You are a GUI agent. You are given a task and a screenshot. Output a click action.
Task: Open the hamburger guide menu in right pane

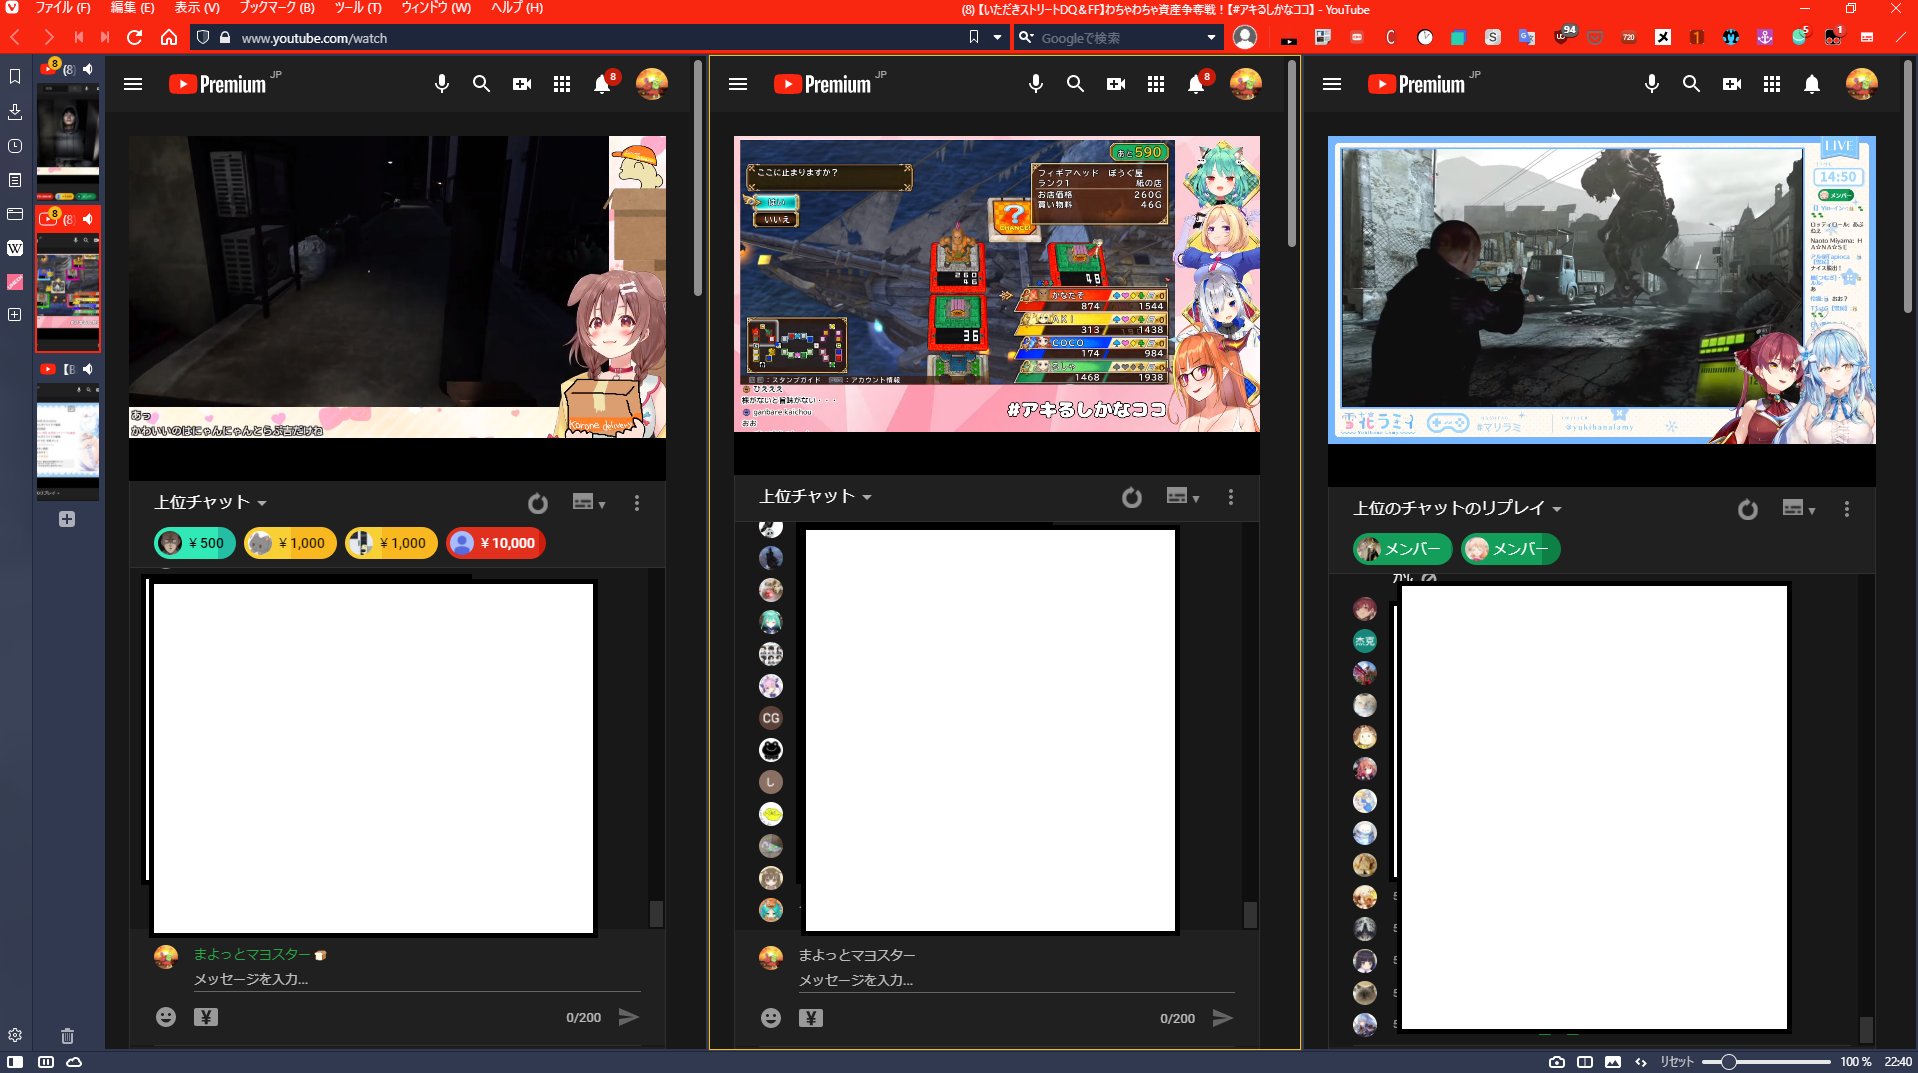1332,84
